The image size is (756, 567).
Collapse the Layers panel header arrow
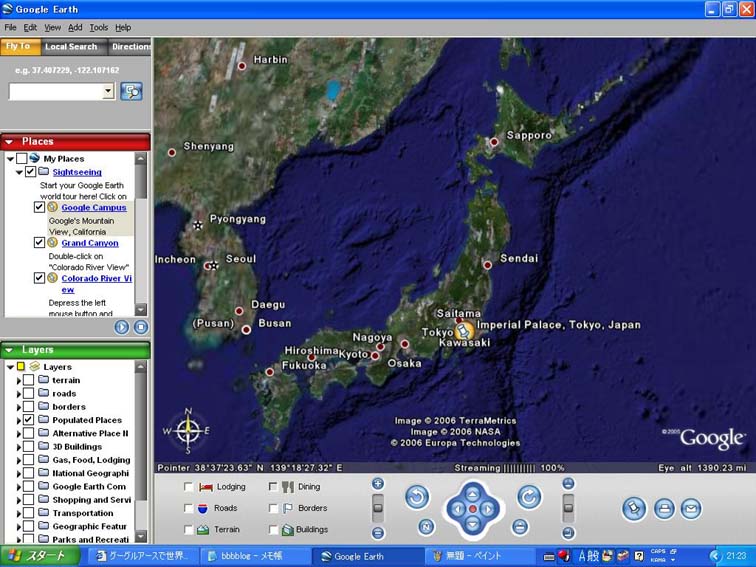click(x=9, y=350)
